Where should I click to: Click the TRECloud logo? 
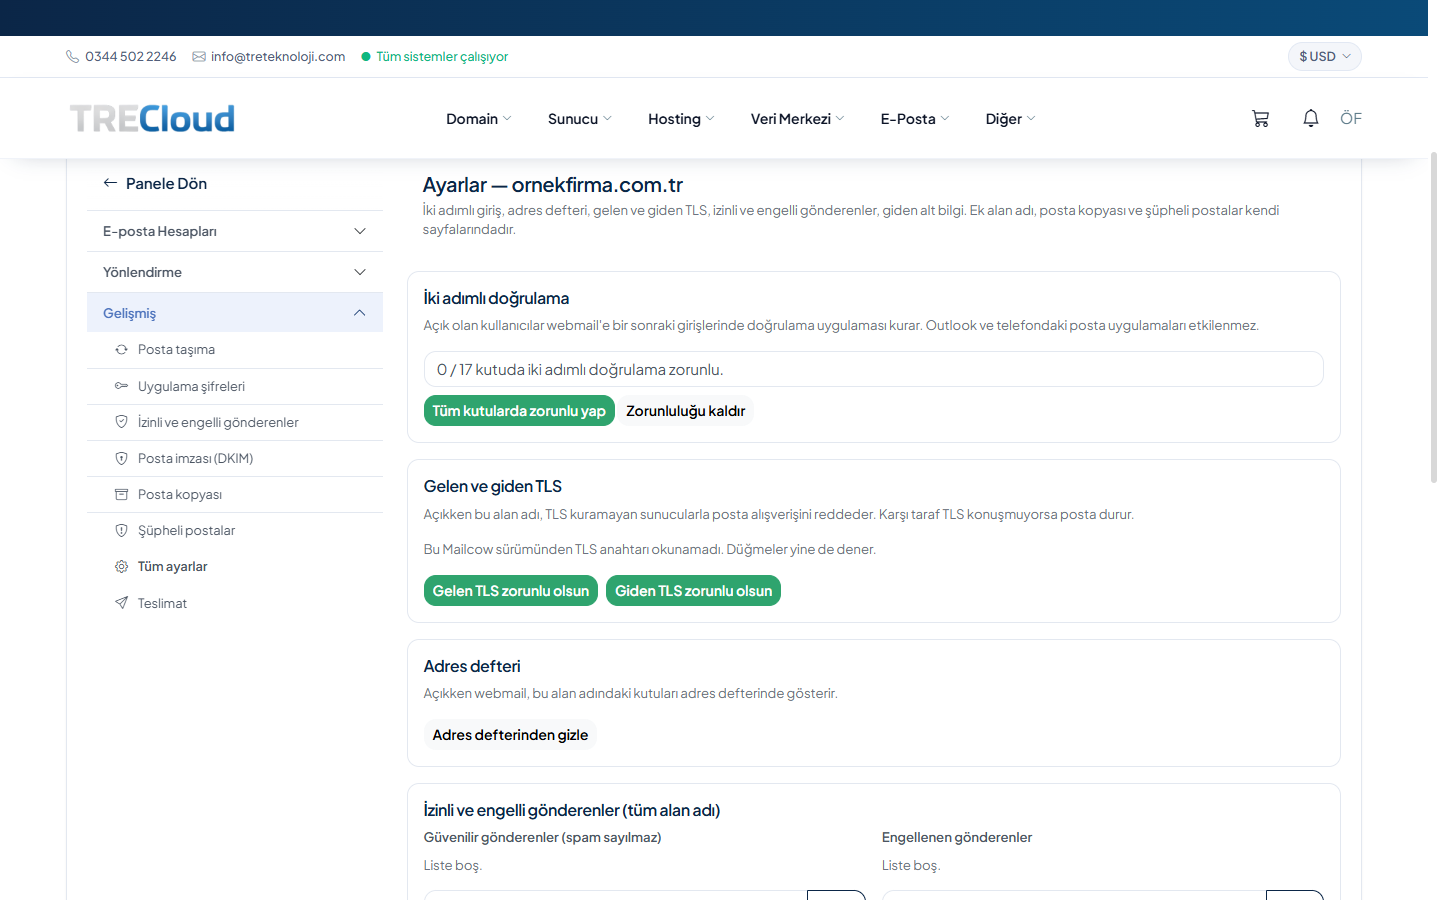click(152, 118)
